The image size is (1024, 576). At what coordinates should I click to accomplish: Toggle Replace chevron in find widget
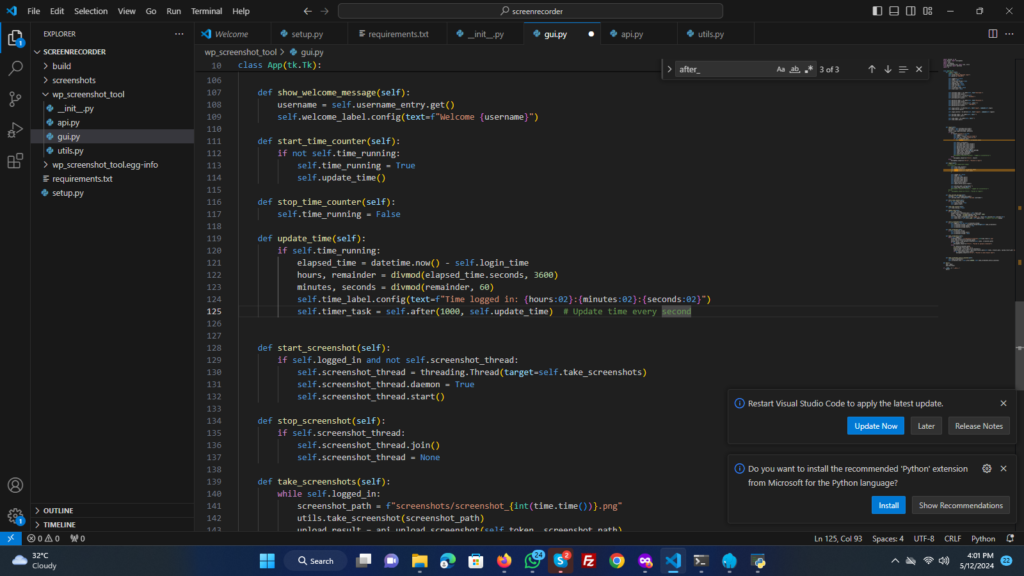[x=669, y=69]
